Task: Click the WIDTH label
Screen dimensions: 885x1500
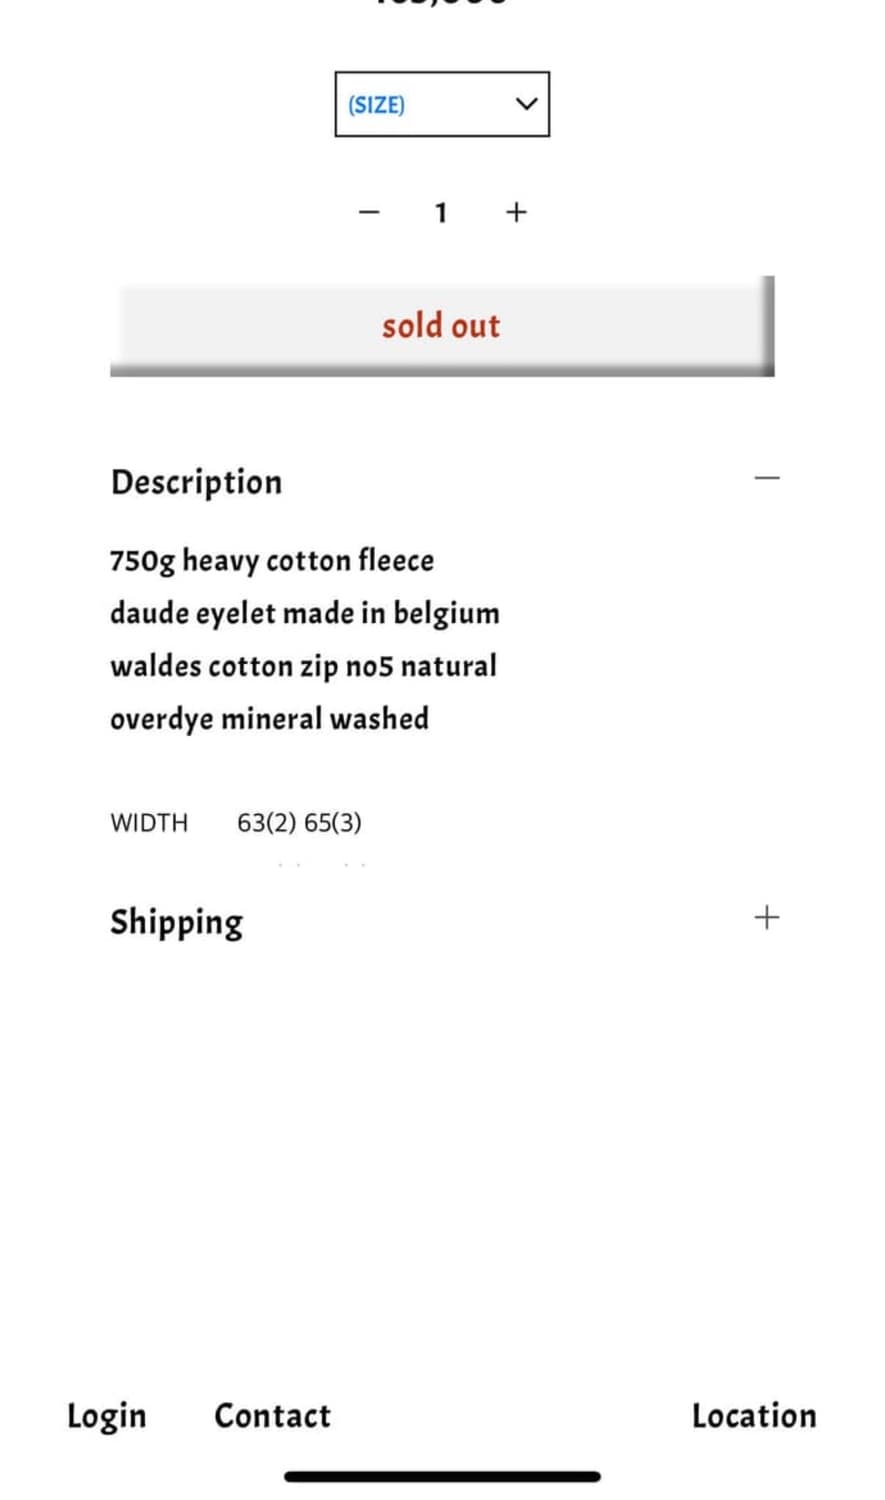Action: [149, 823]
